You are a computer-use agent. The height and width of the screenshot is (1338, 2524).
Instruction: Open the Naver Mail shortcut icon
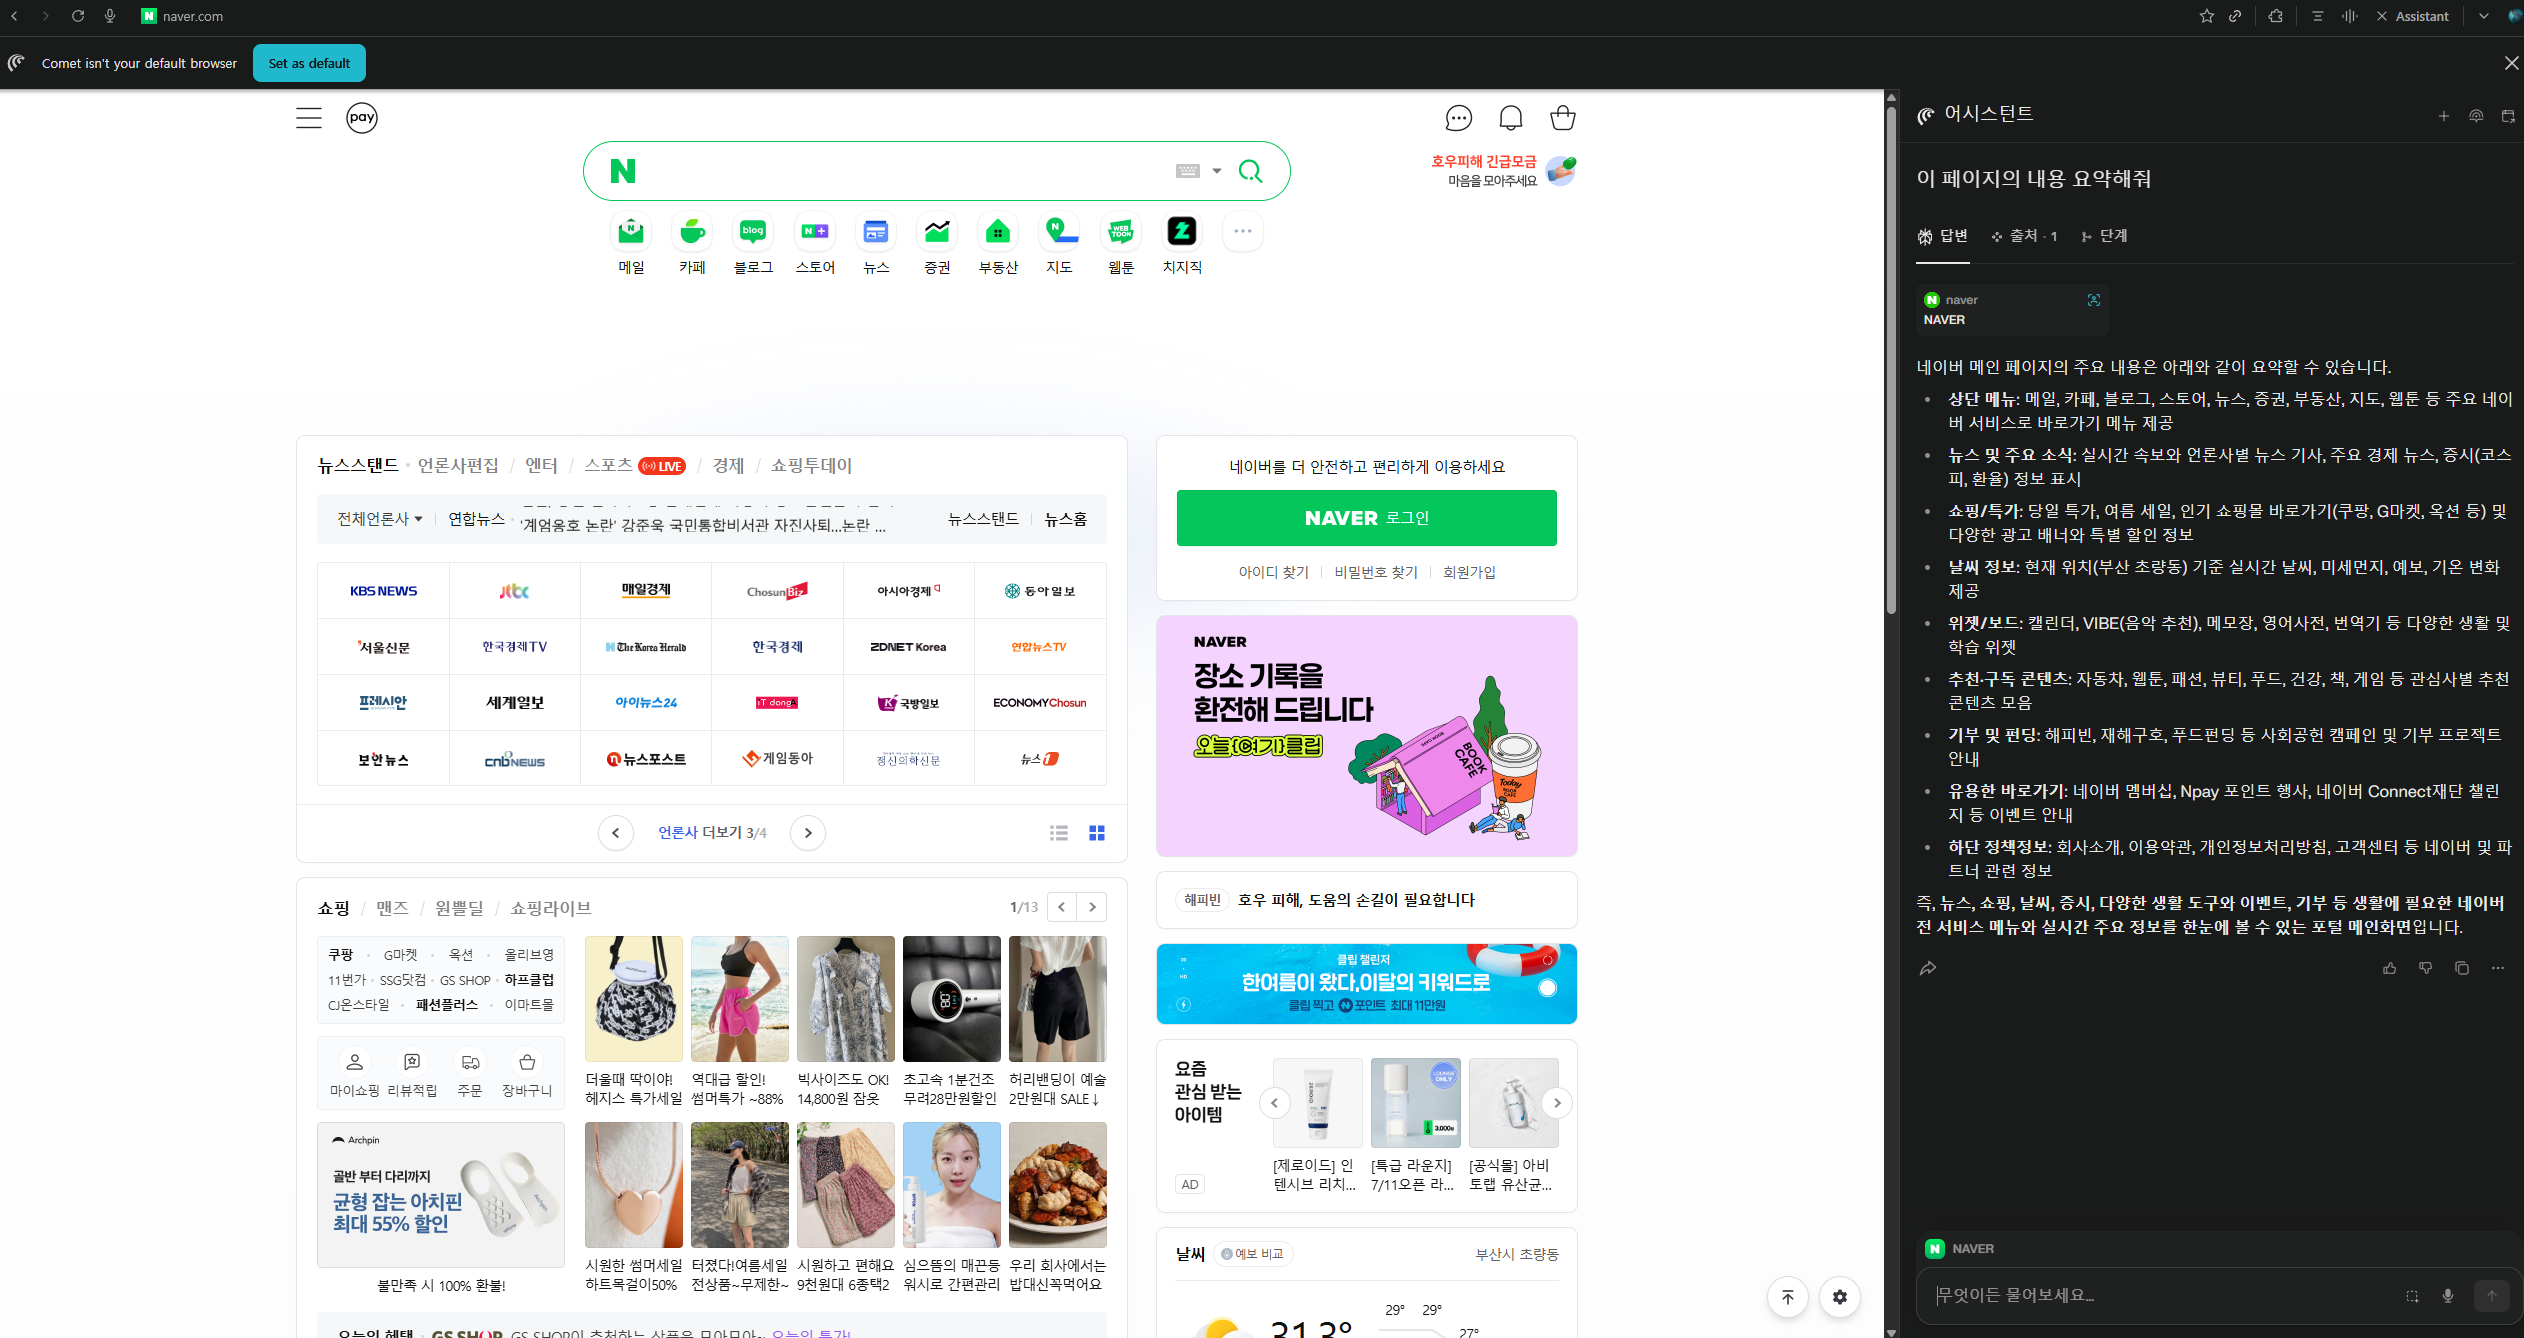point(631,232)
